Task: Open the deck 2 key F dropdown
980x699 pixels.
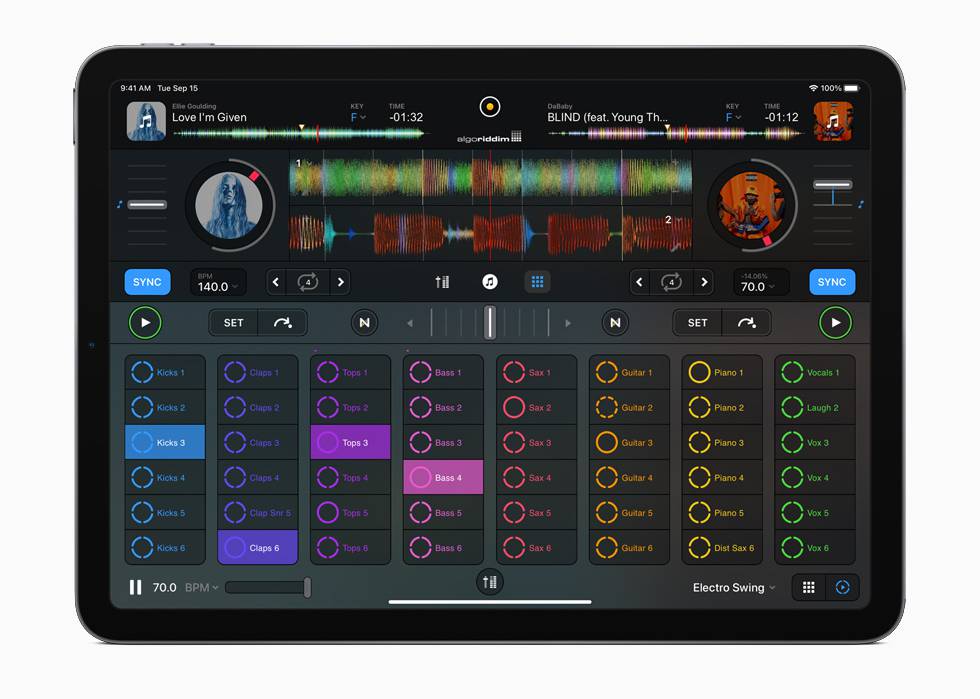Action: 733,117
